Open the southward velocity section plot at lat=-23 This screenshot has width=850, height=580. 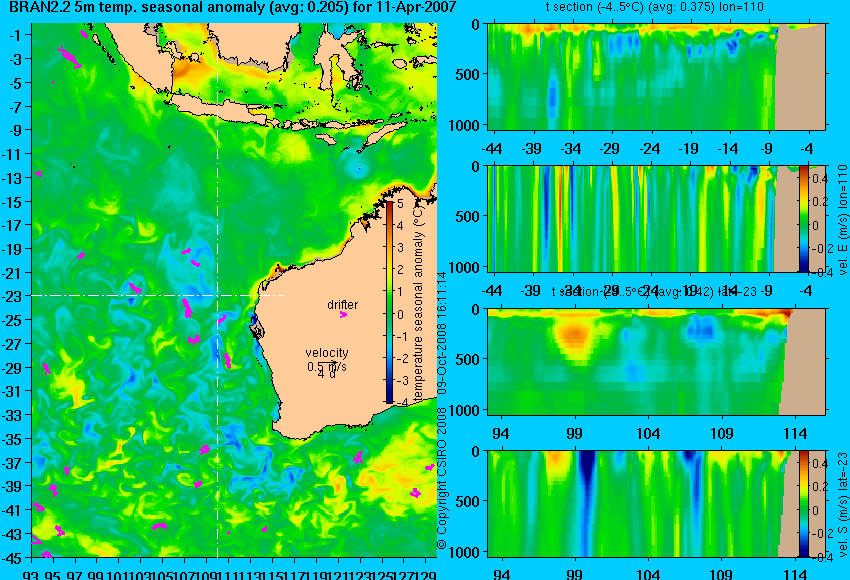[656, 504]
